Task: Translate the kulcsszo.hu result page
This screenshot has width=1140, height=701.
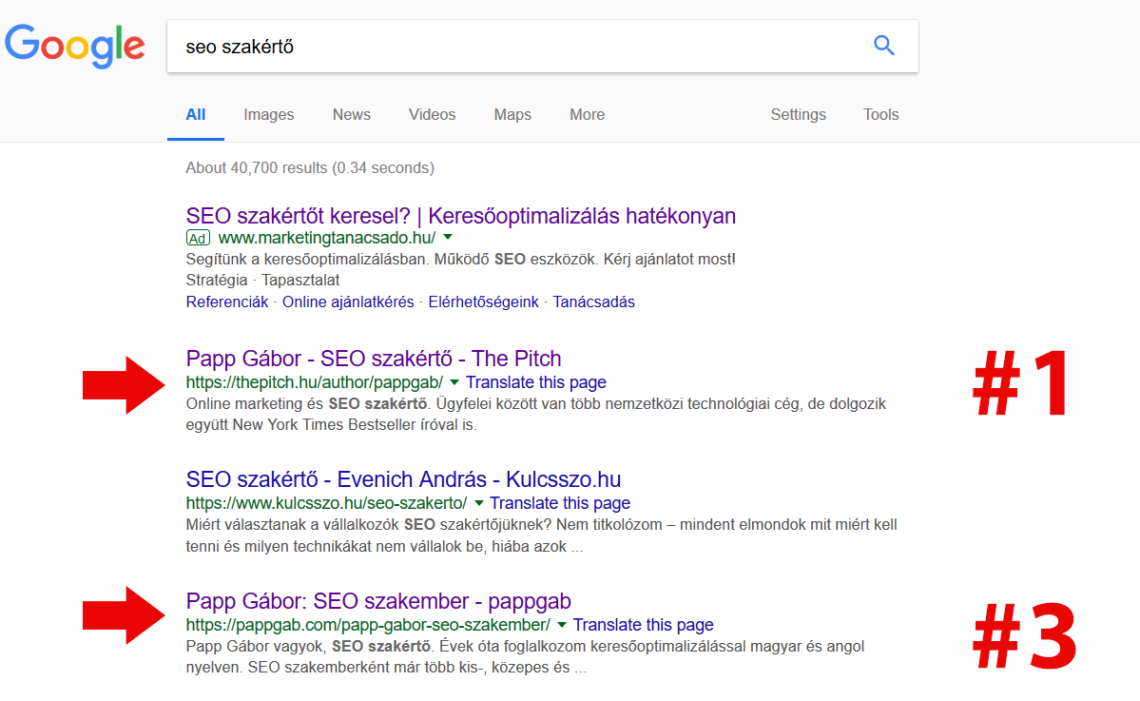Action: (x=560, y=503)
